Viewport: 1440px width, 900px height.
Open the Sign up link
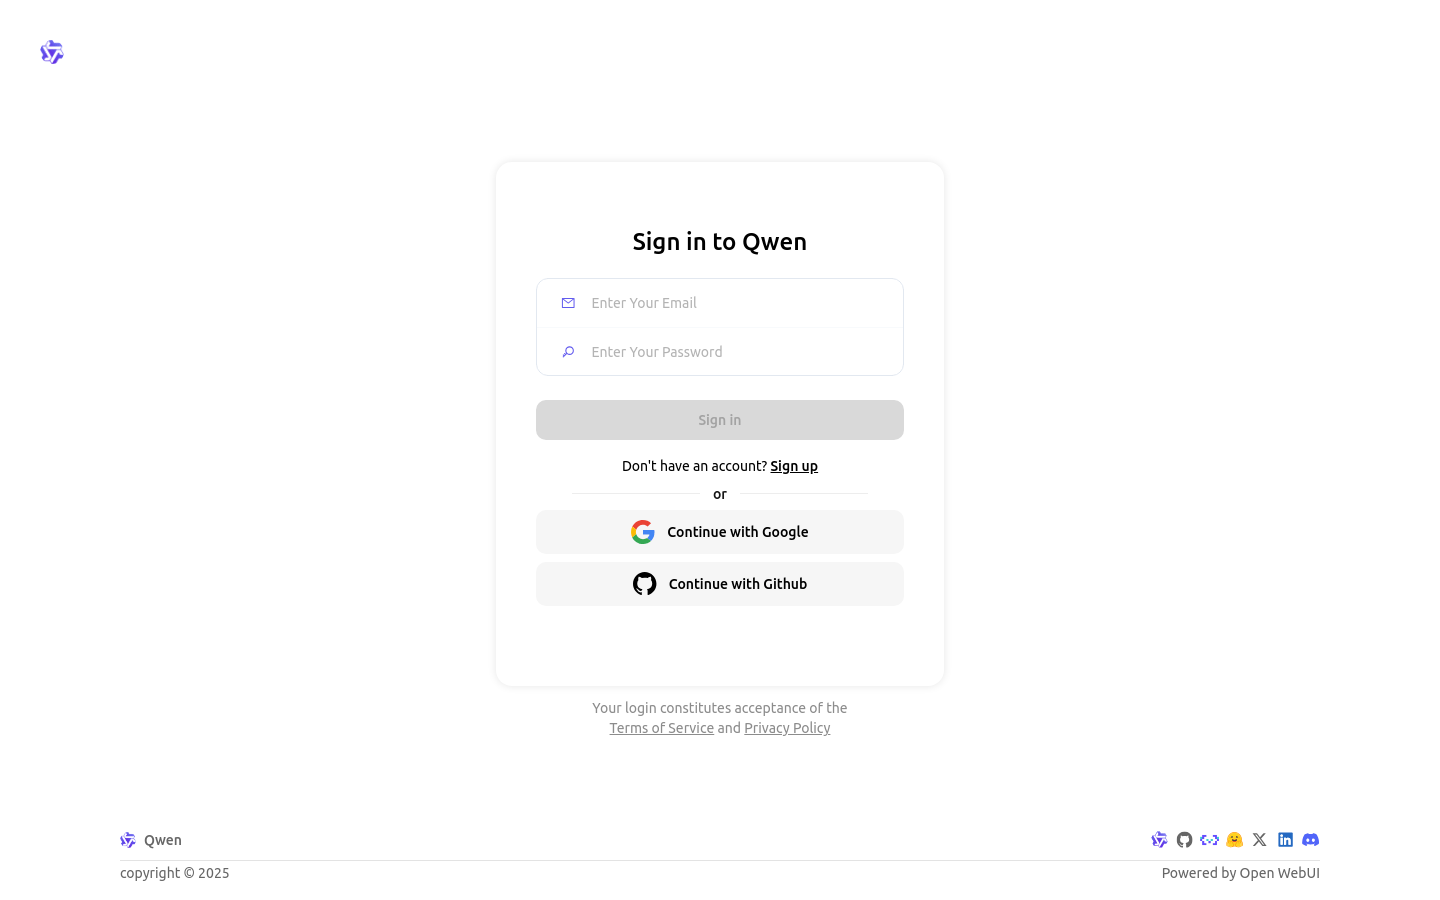click(794, 466)
